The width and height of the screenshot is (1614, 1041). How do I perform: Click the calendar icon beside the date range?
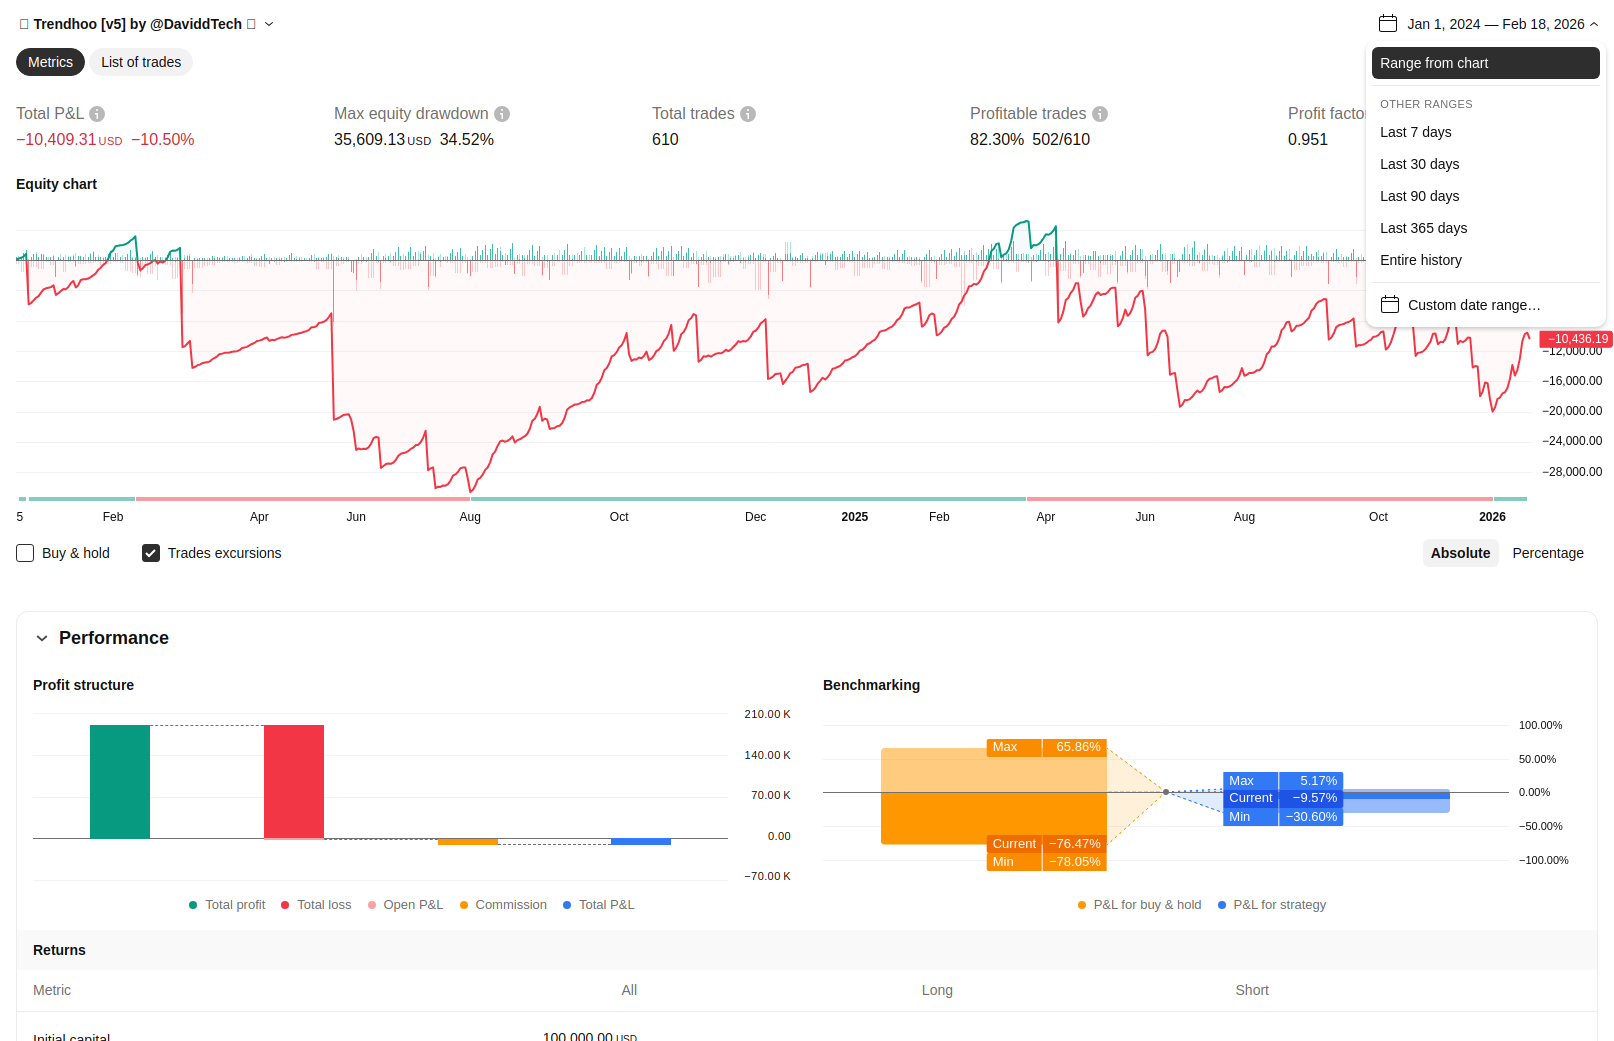(1387, 24)
